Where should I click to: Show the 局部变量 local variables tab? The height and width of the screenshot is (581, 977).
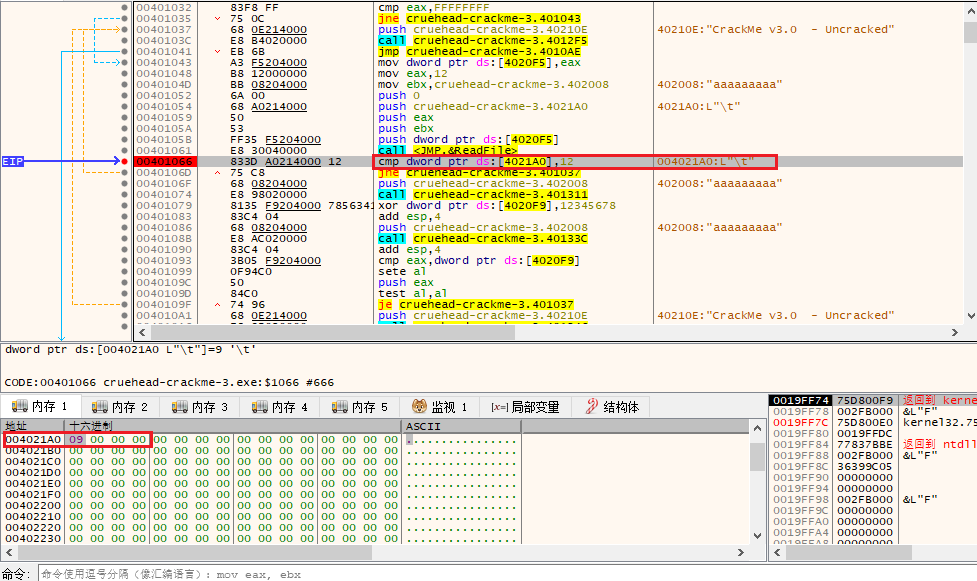pyautogui.click(x=525, y=407)
